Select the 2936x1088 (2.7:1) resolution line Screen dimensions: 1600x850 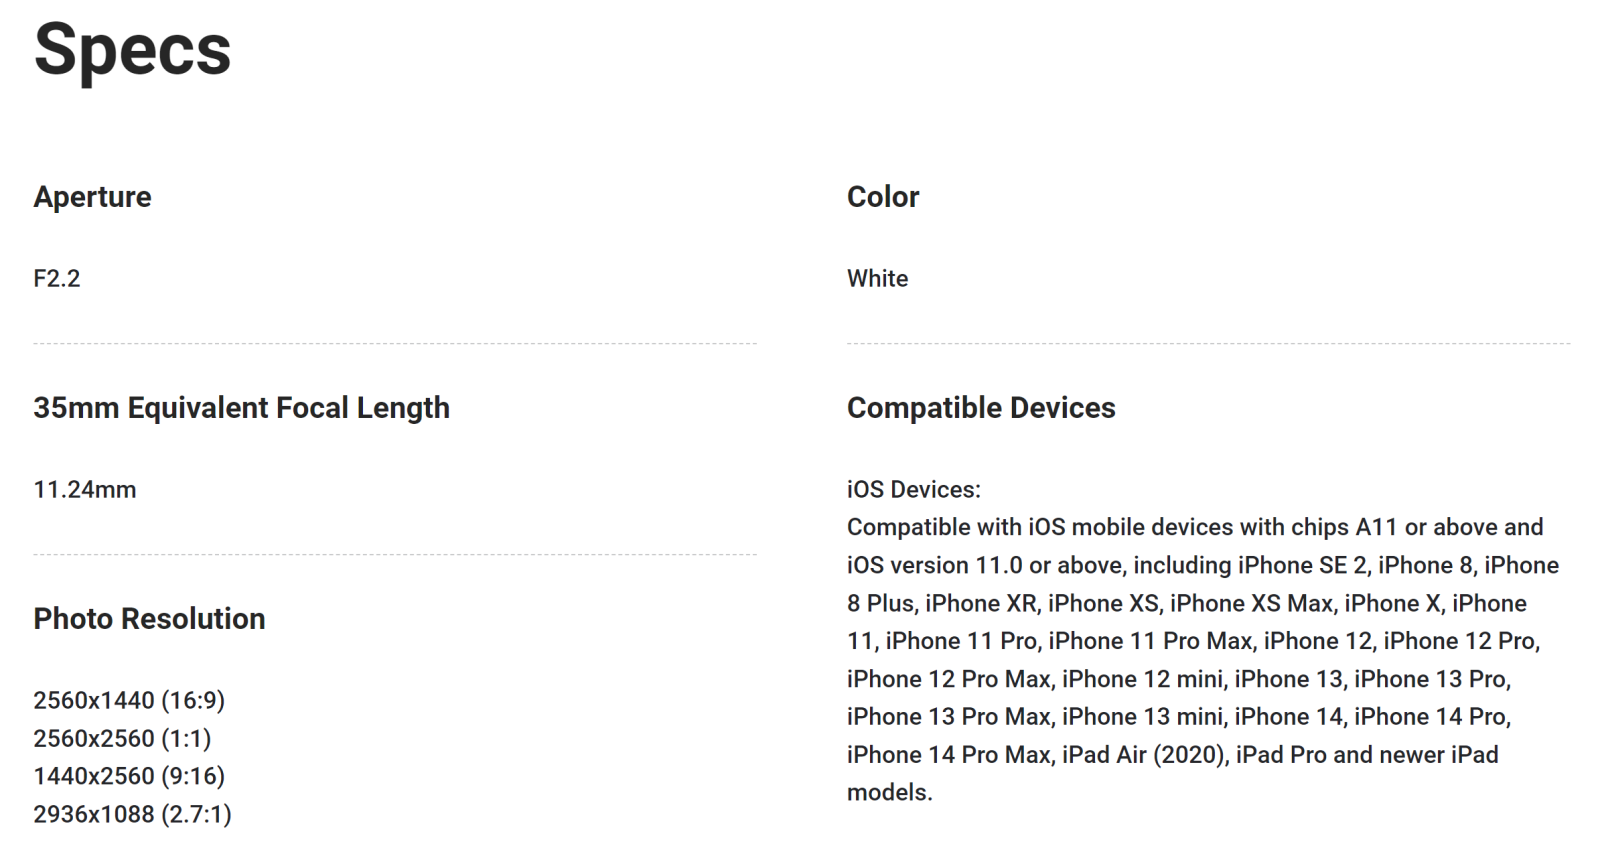tap(132, 815)
